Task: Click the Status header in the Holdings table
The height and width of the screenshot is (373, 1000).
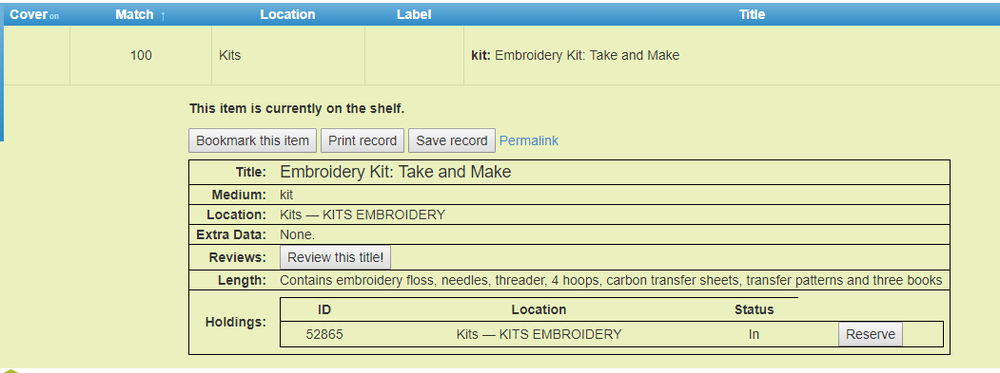Action: (754, 310)
